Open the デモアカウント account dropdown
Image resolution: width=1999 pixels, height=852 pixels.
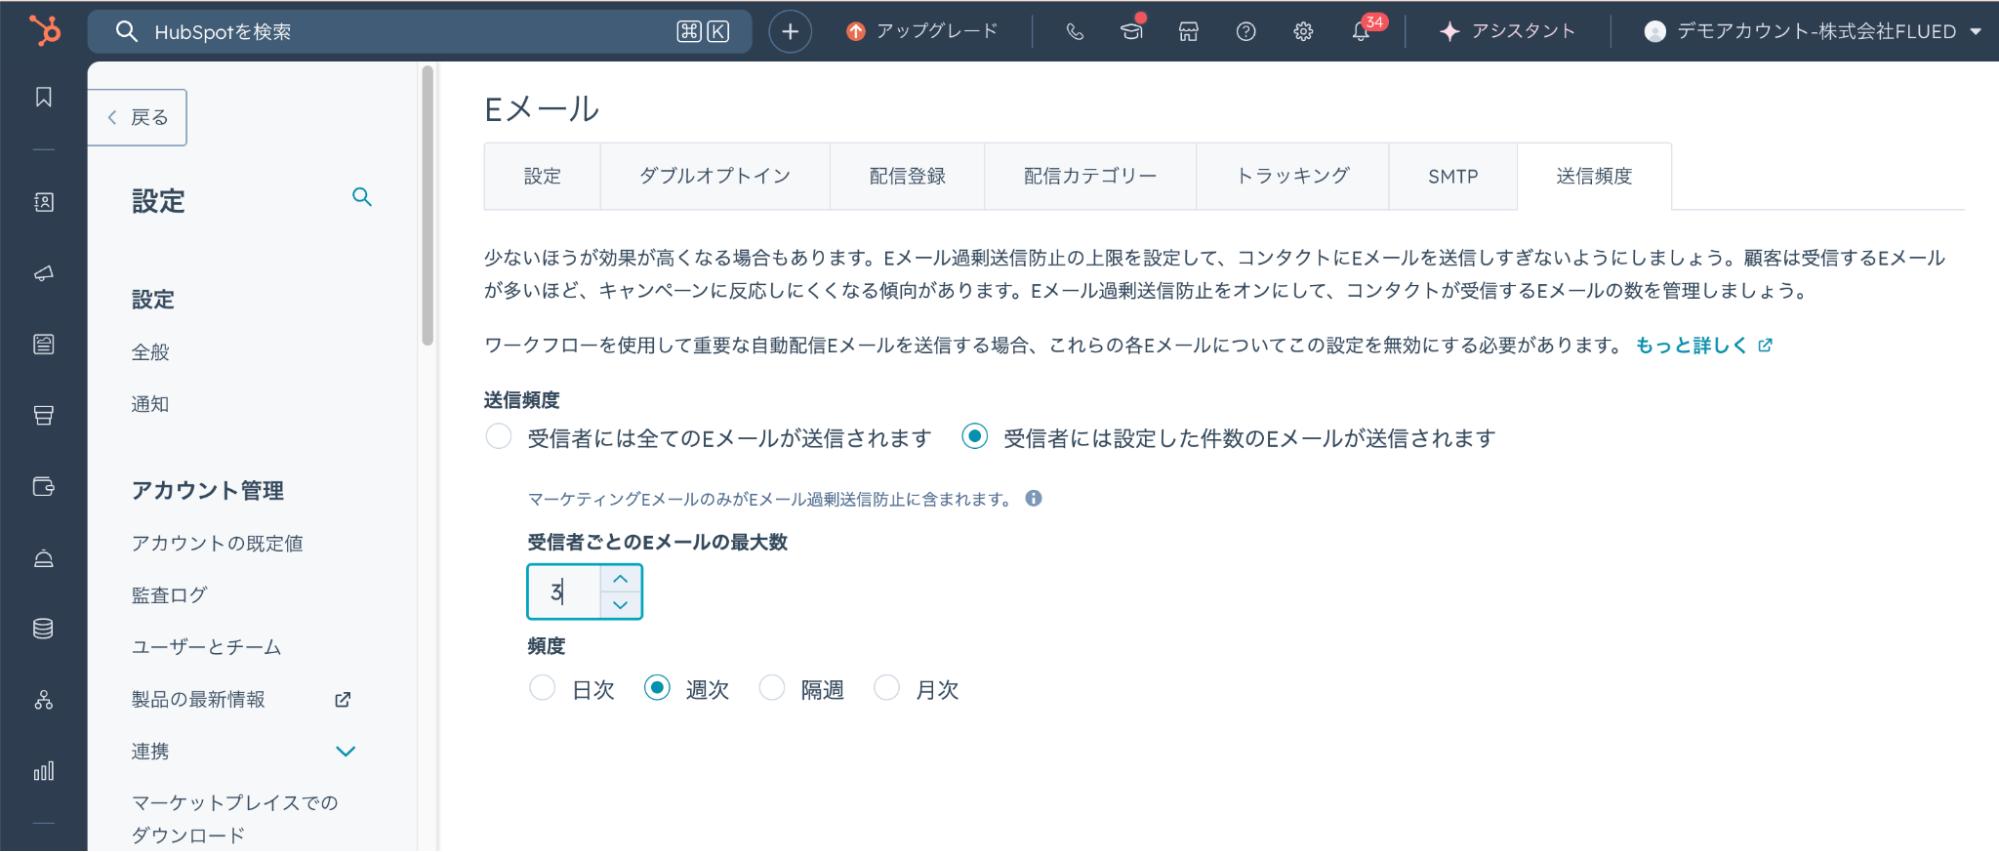[1812, 31]
